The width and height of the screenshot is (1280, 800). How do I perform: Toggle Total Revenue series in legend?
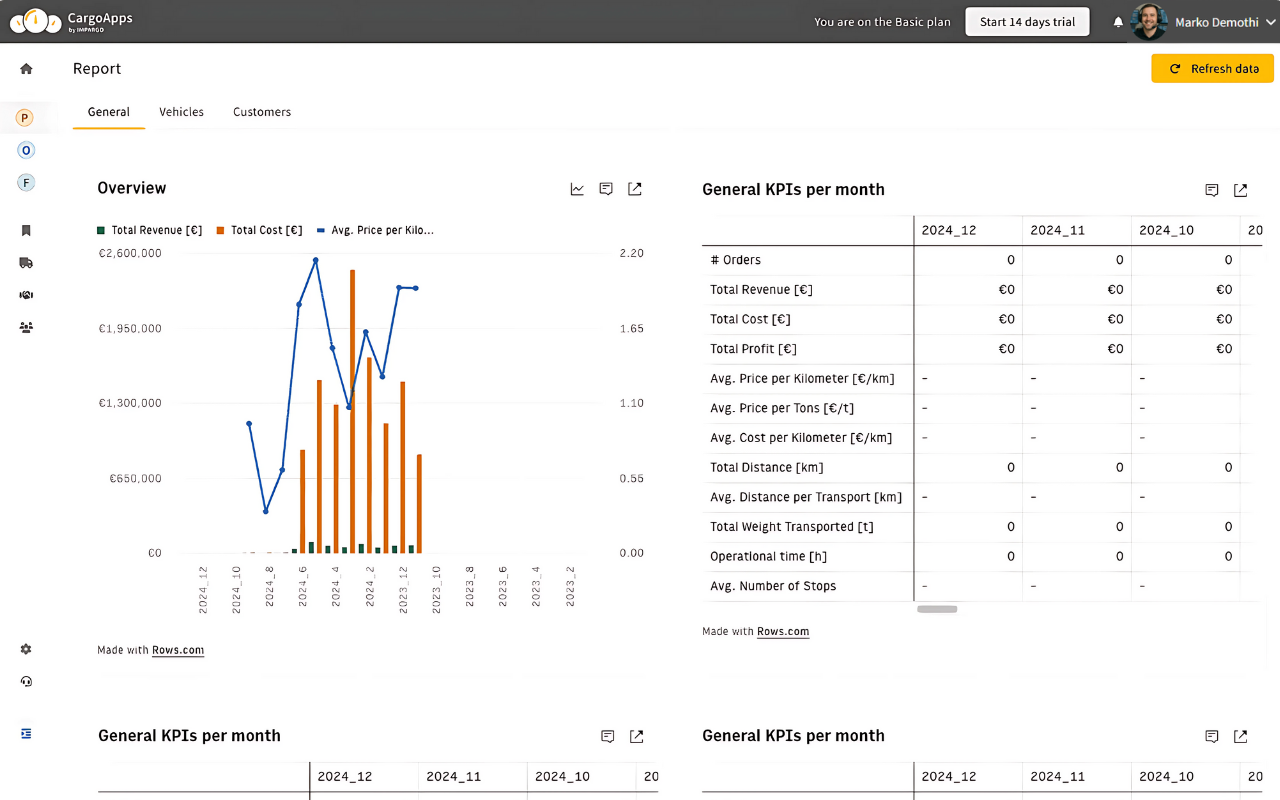(x=149, y=230)
